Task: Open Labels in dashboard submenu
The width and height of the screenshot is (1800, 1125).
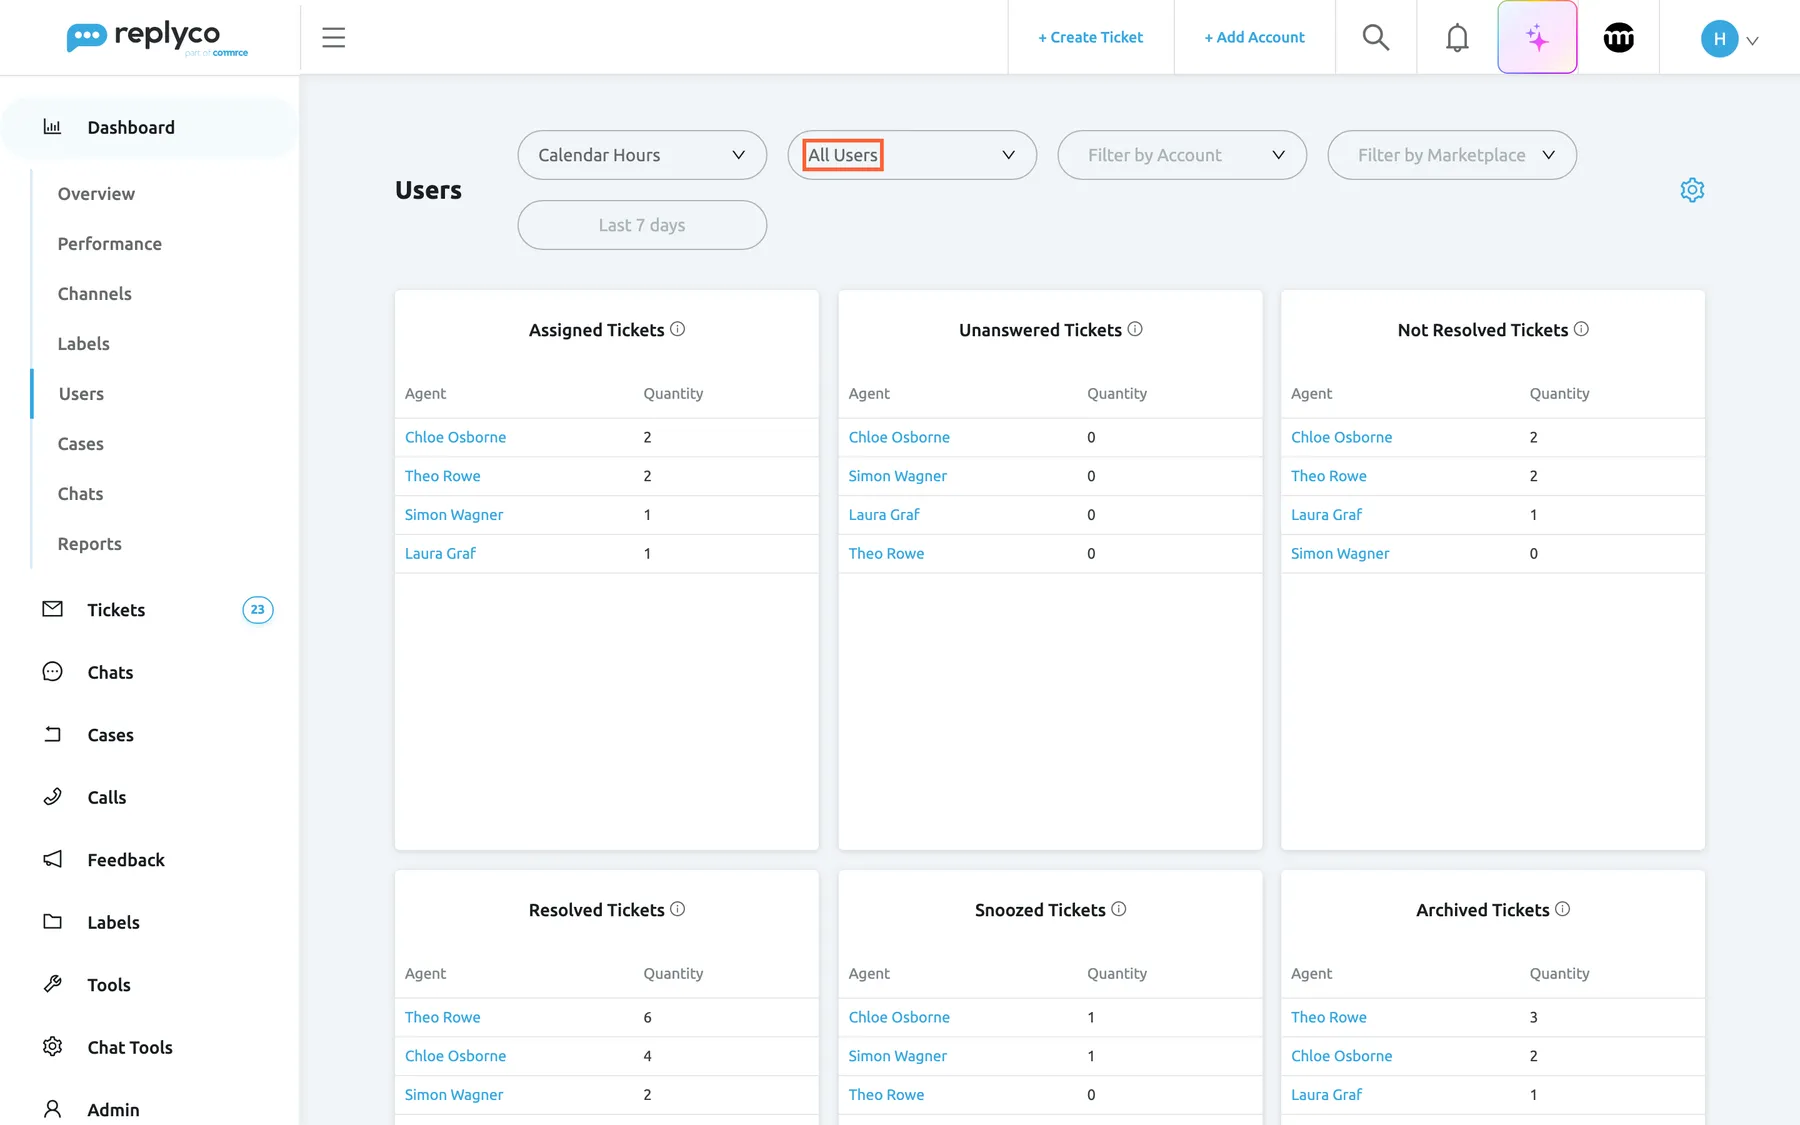Action: point(84,344)
